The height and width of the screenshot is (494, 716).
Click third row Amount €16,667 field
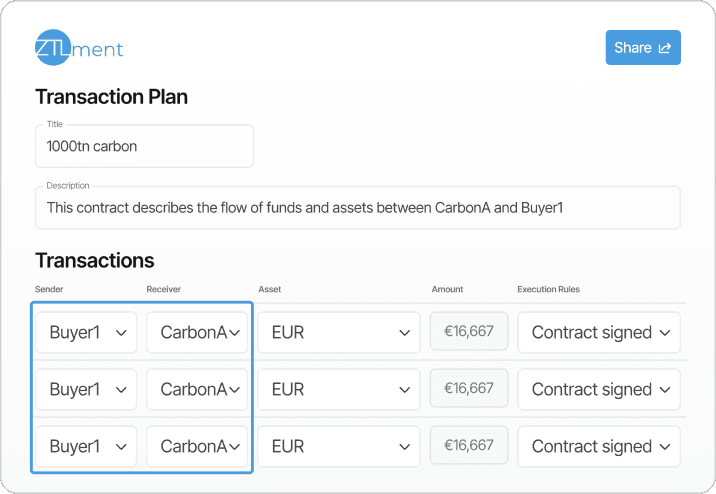pyautogui.click(x=469, y=444)
